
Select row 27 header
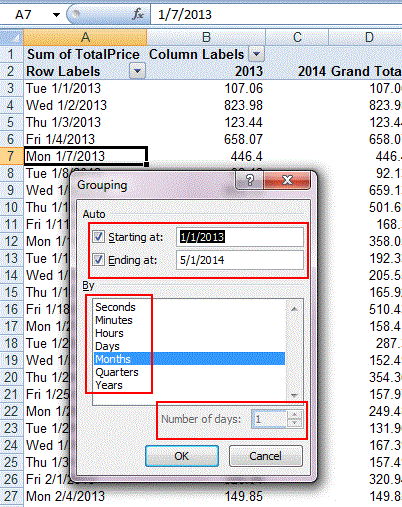coord(12,496)
